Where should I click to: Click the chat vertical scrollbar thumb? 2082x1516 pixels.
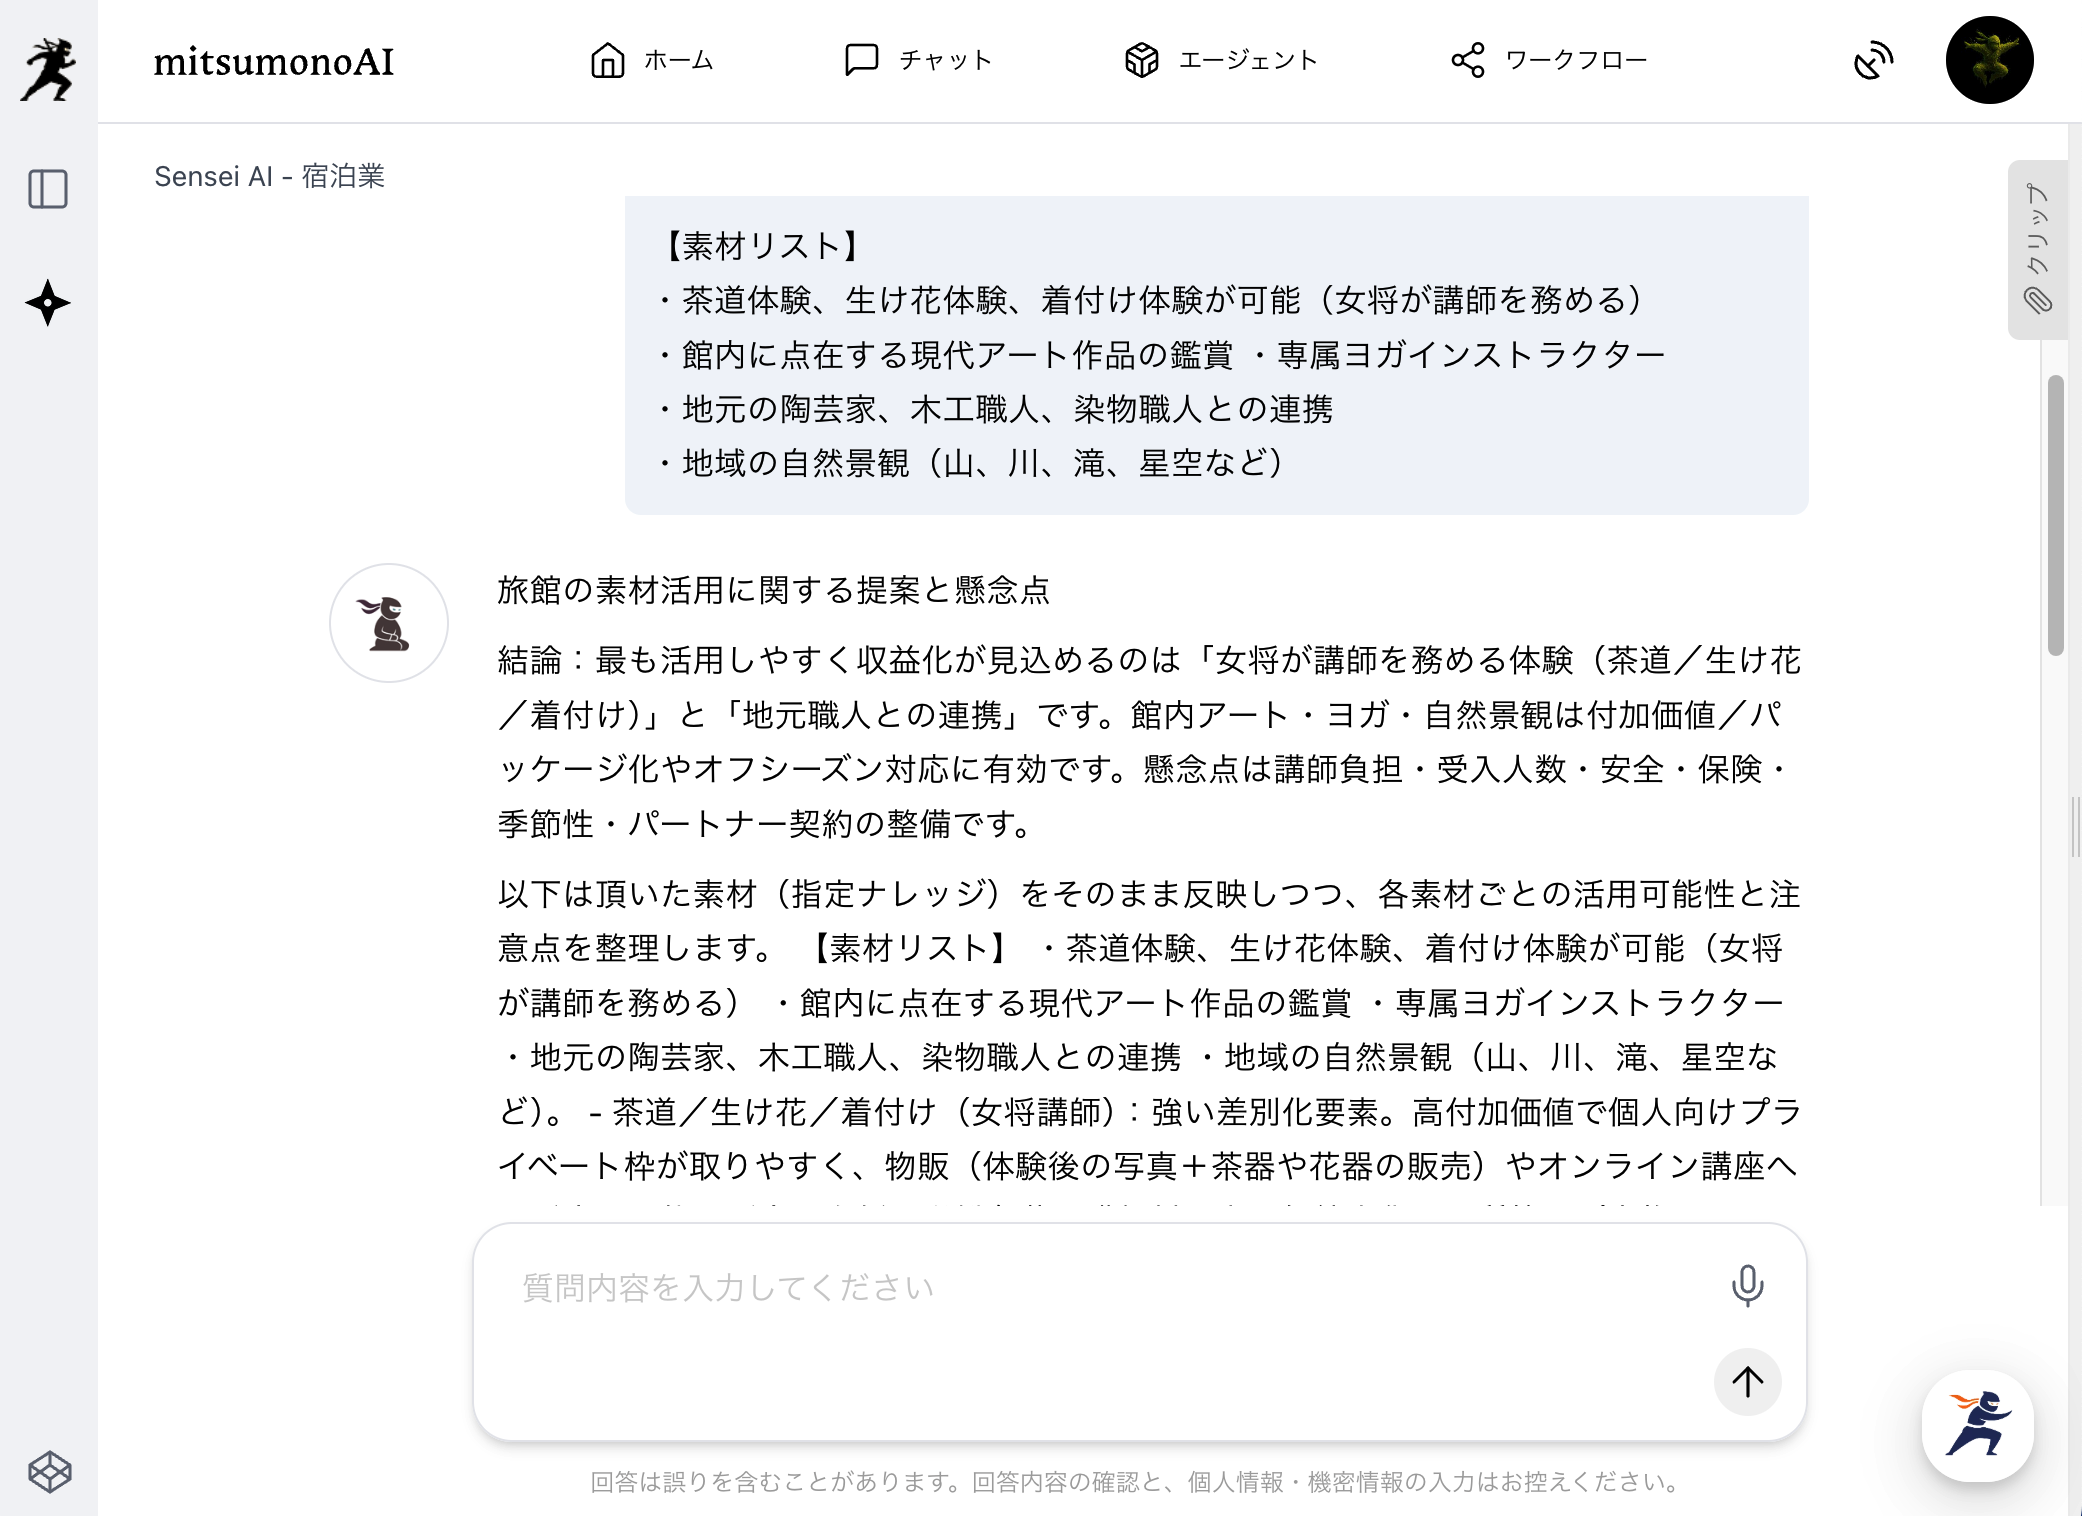point(2056,515)
